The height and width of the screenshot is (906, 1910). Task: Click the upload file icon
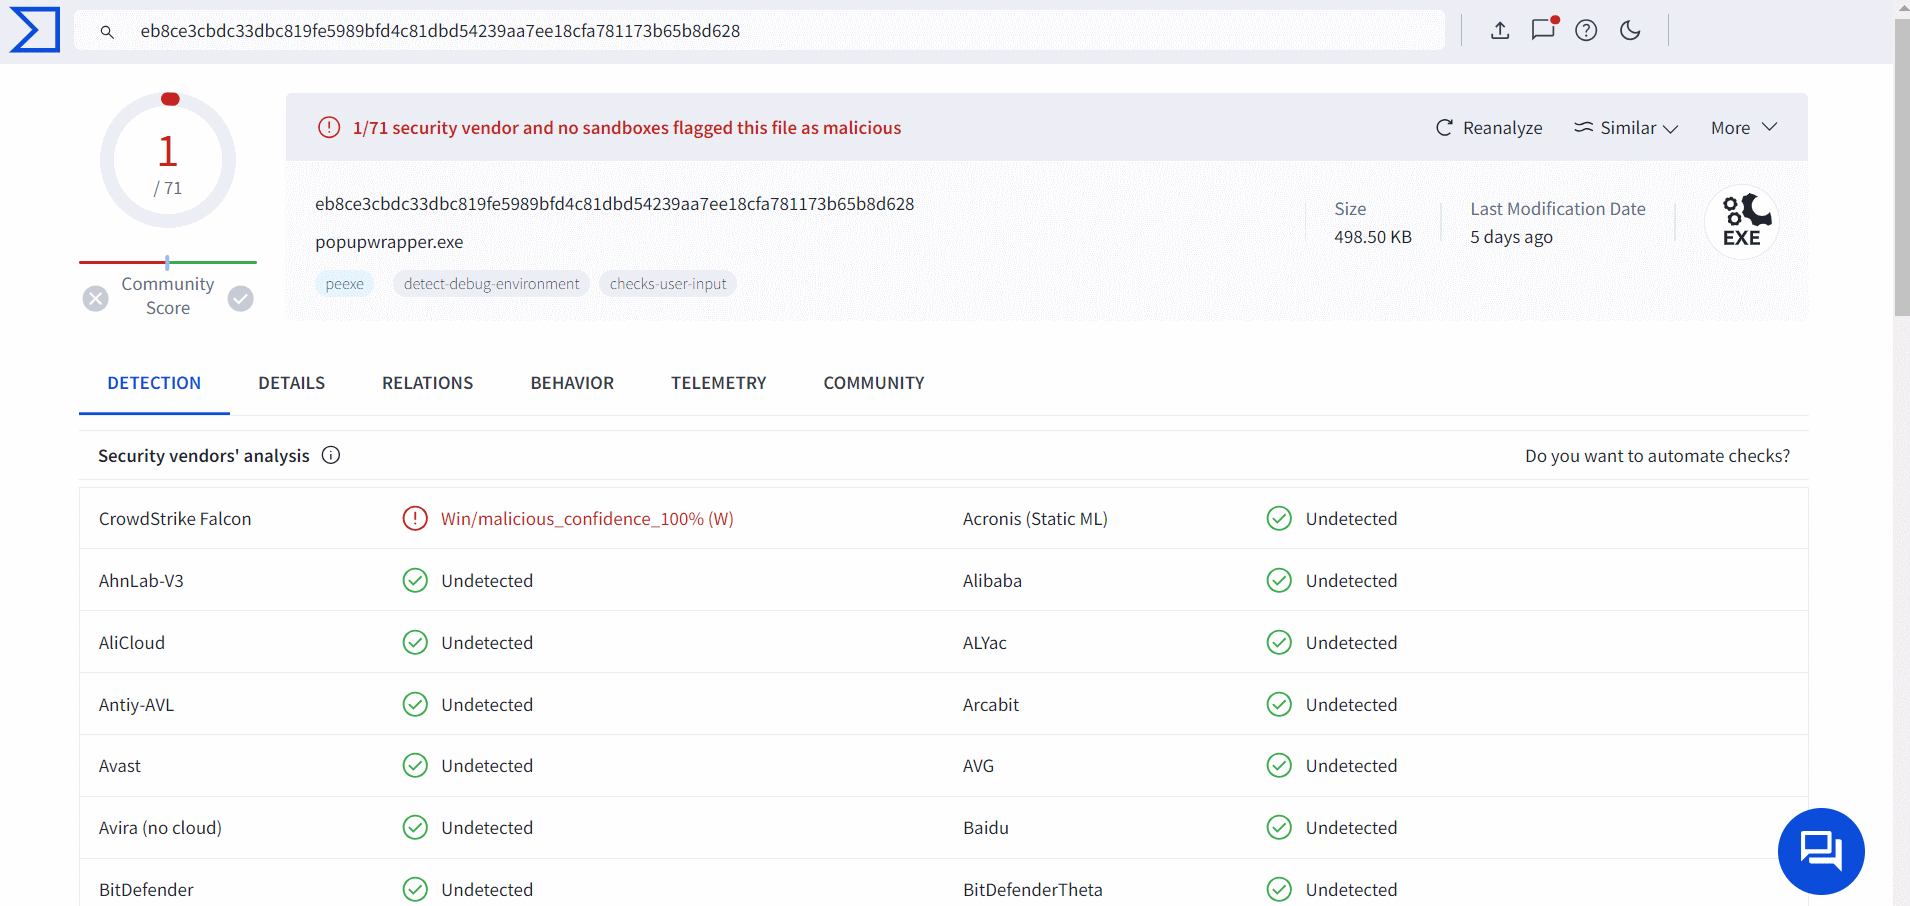click(x=1500, y=30)
